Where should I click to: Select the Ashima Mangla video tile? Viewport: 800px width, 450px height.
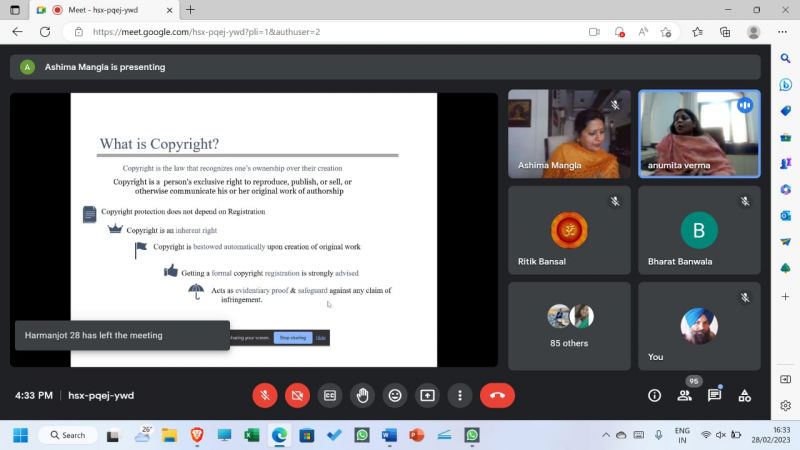(569, 134)
